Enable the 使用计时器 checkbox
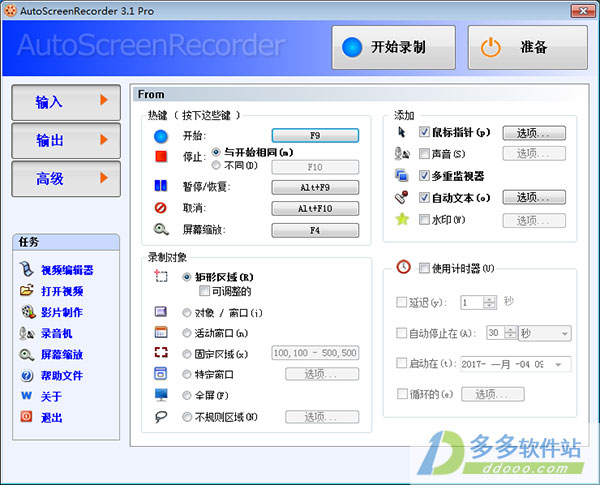Screen dimensions: 600x485 (x=424, y=268)
